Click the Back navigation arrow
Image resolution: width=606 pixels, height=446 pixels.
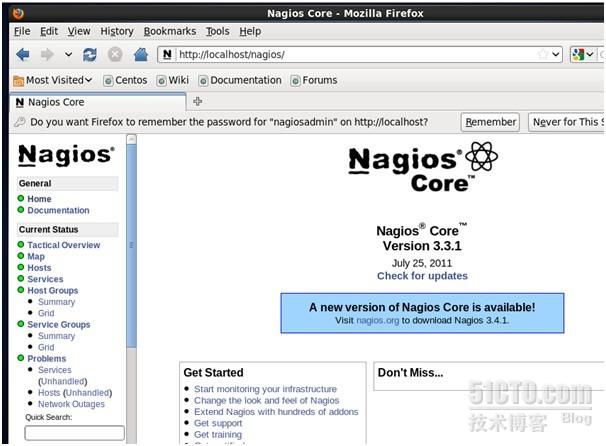click(23, 54)
